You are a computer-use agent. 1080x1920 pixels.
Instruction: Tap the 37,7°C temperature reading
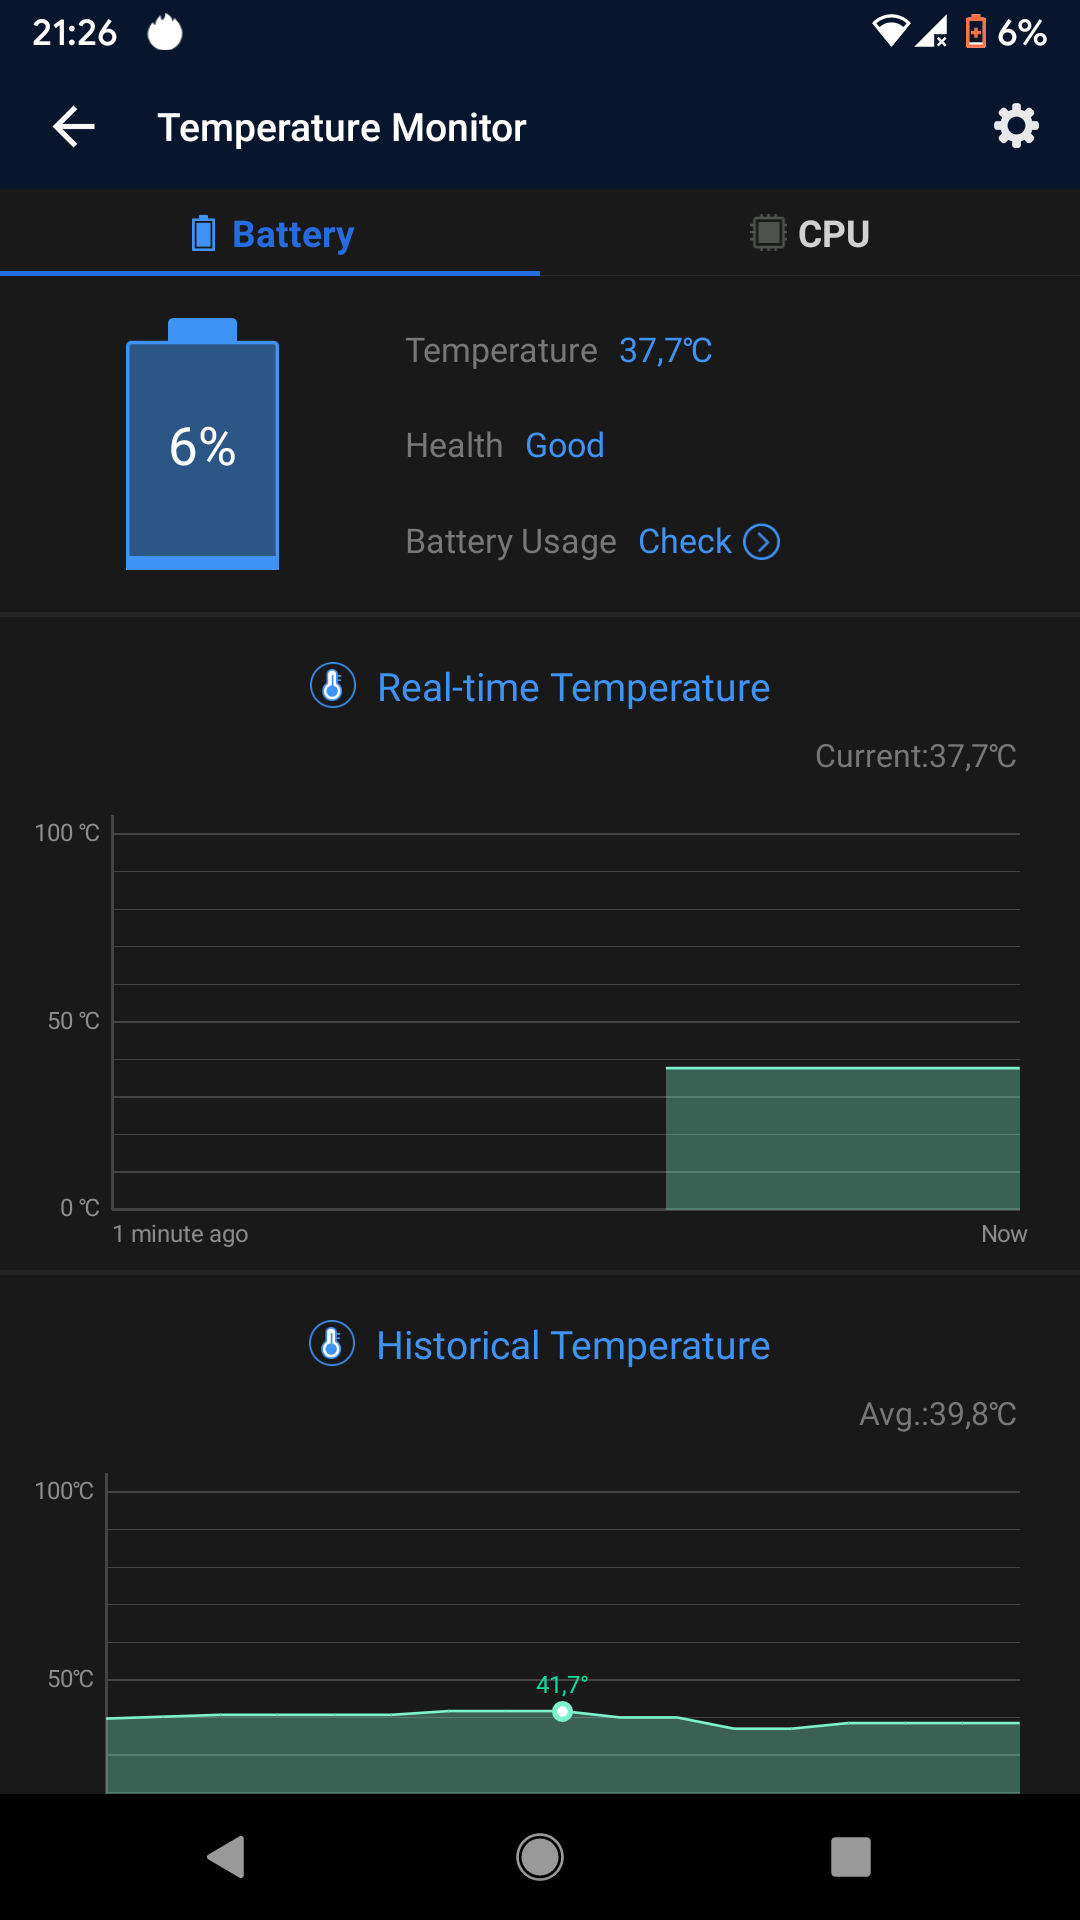[x=665, y=351]
